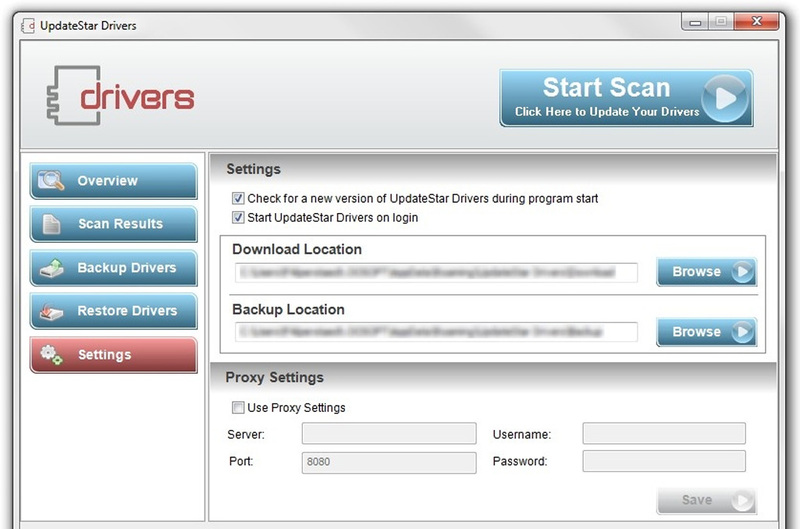Click the Save button
This screenshot has width=800, height=529.
pos(706,500)
